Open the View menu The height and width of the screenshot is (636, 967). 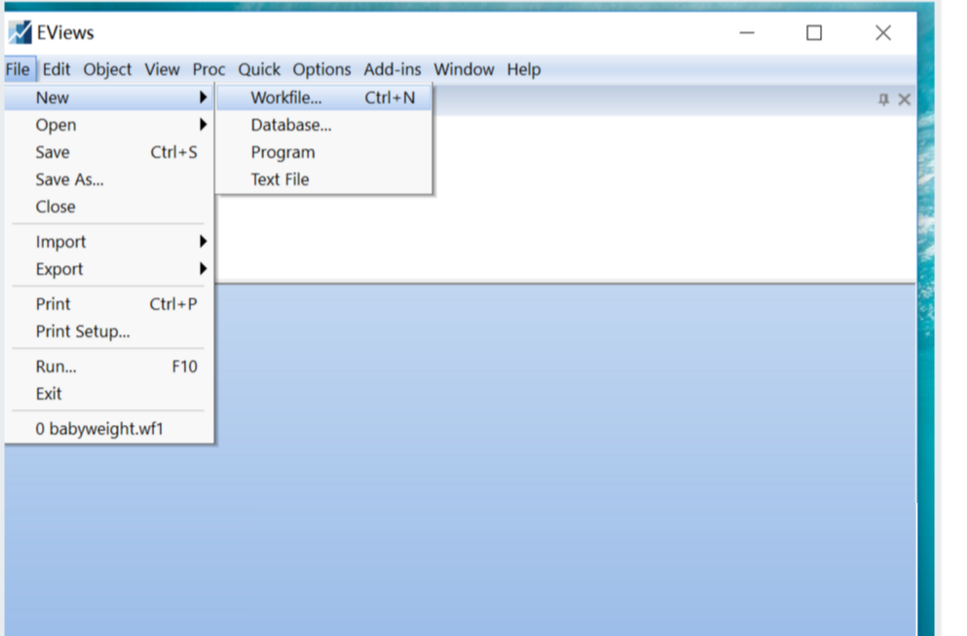[162, 69]
